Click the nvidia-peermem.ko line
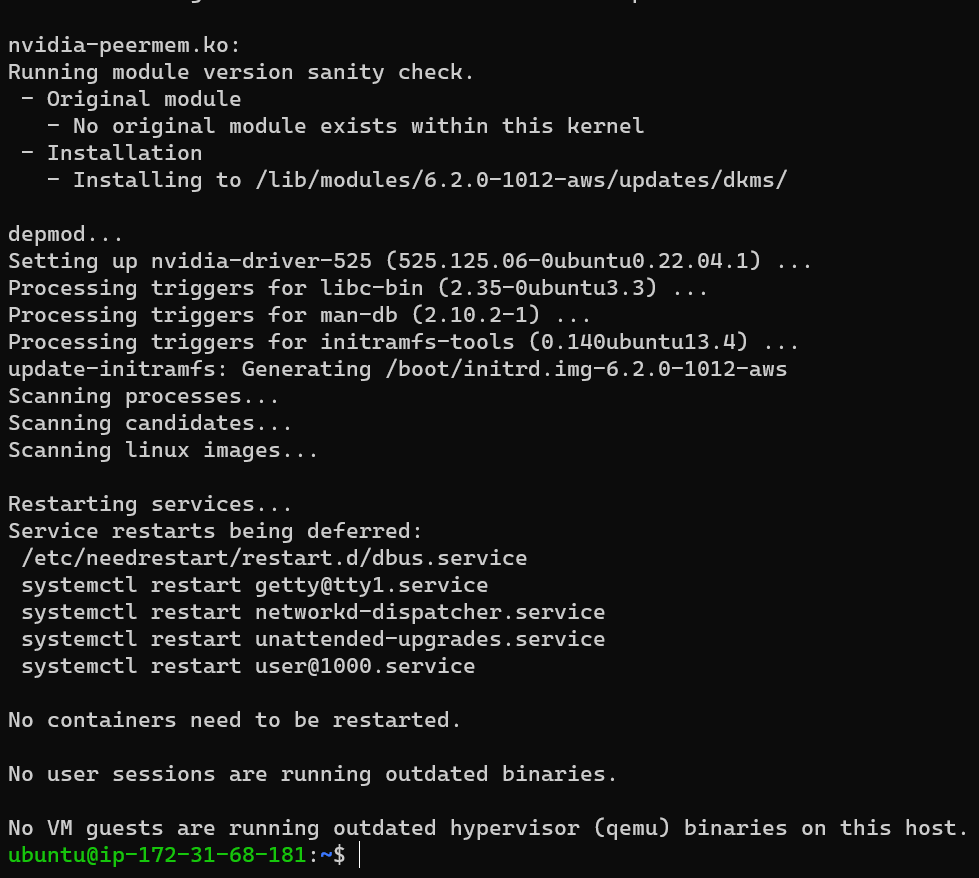Image resolution: width=979 pixels, height=878 pixels. click(x=124, y=46)
